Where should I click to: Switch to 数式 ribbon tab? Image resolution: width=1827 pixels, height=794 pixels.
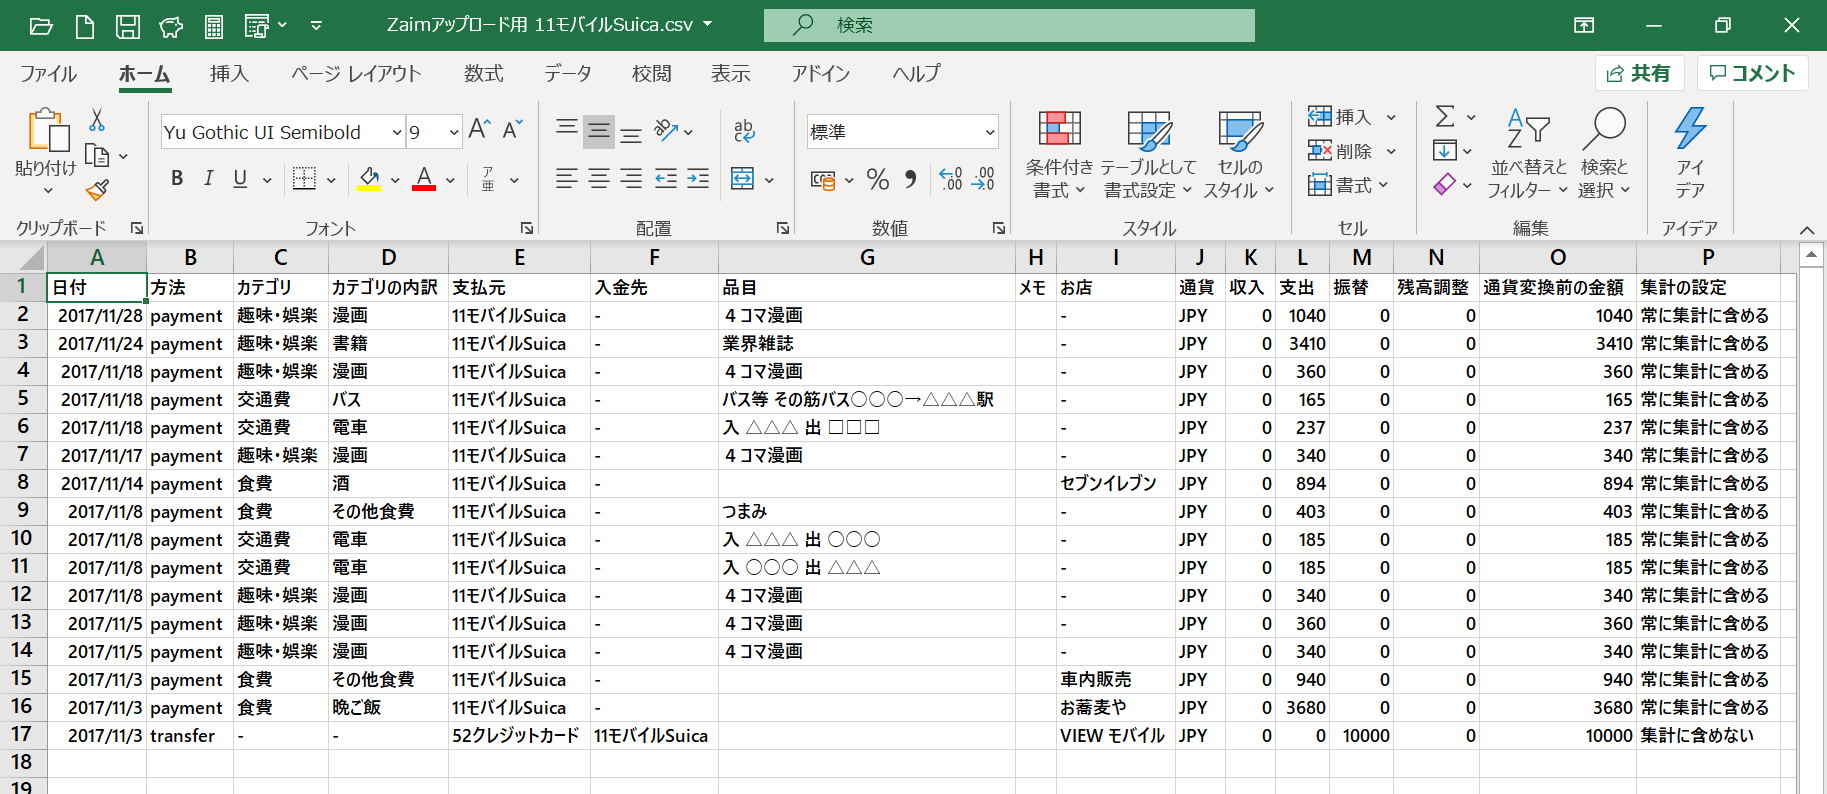[484, 73]
